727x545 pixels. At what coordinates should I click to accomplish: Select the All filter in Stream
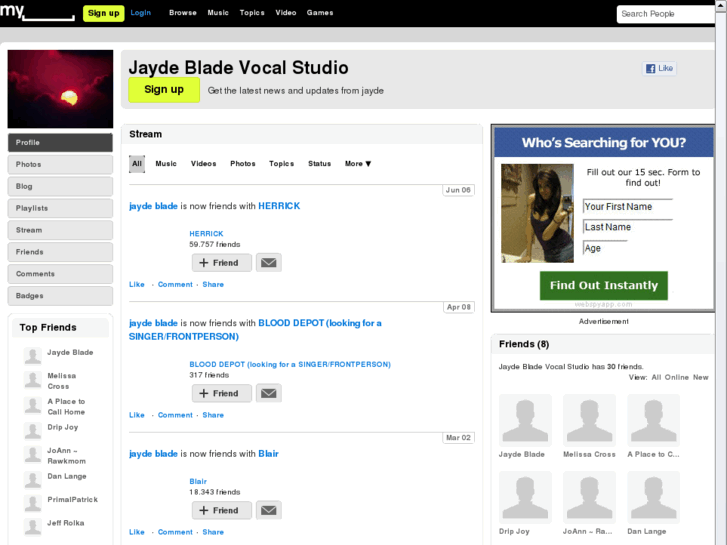click(x=137, y=164)
